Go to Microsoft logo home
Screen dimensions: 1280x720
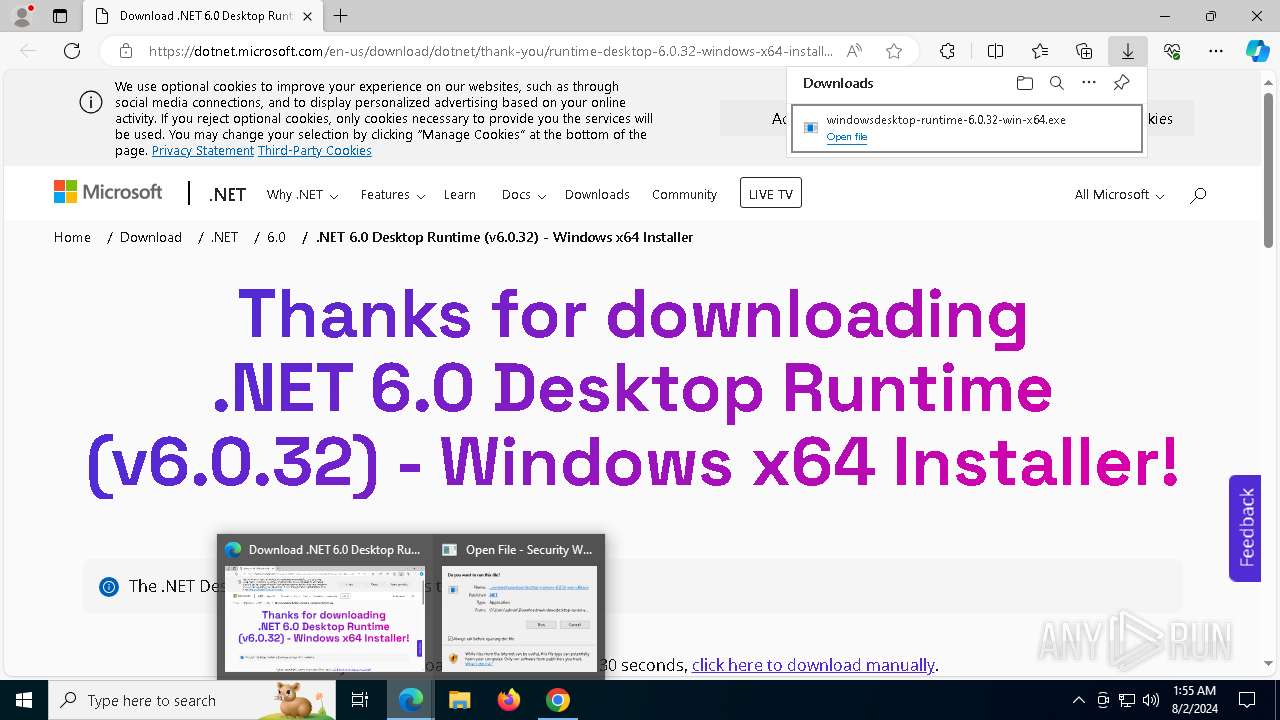click(x=108, y=192)
